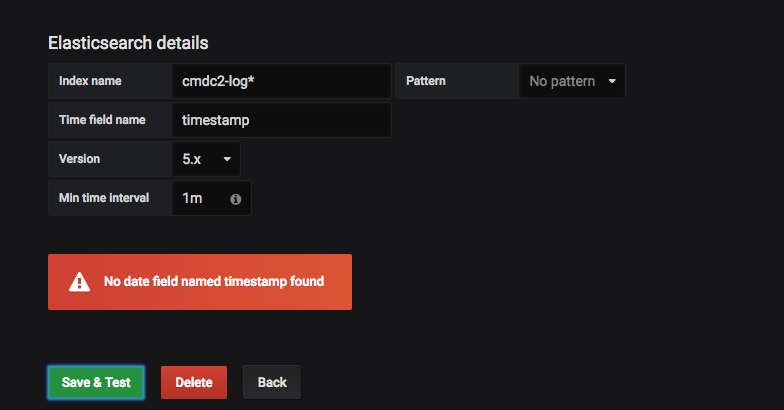Click the Elasticsearch details heading

tap(128, 43)
